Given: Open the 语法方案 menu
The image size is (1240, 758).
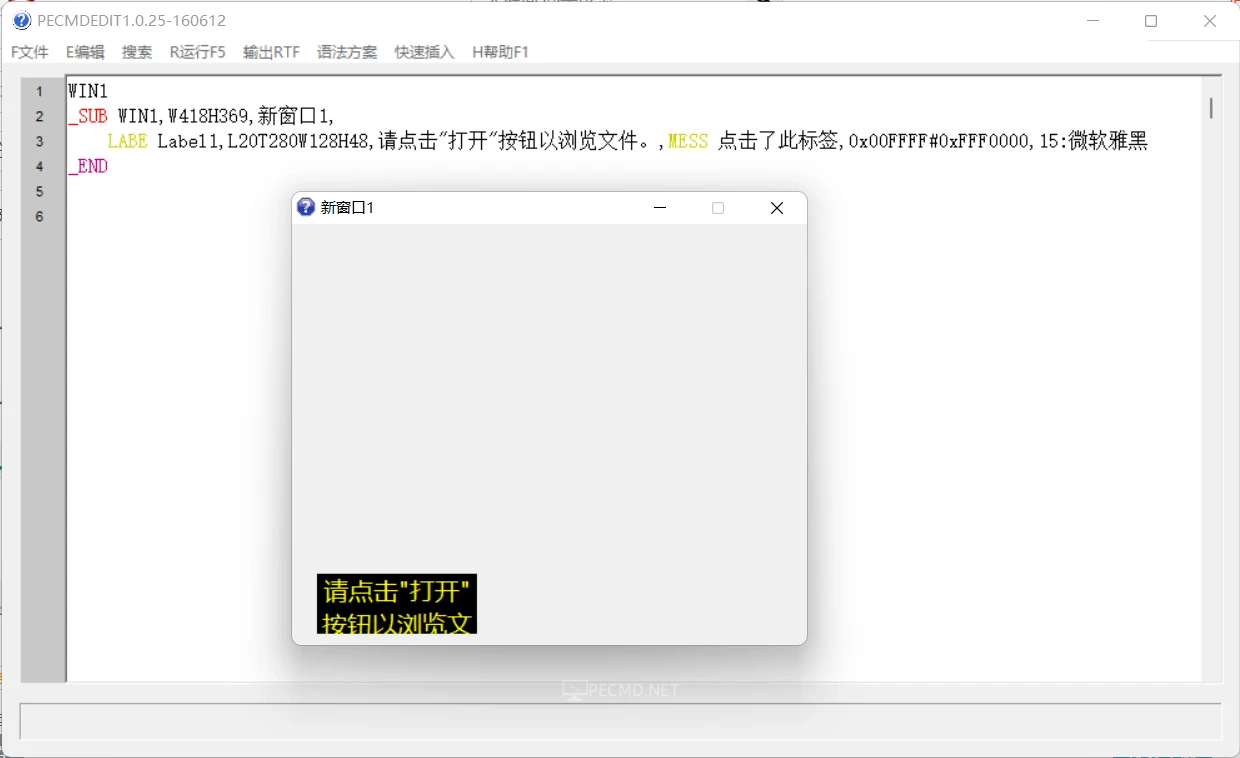Looking at the screenshot, I should [347, 52].
